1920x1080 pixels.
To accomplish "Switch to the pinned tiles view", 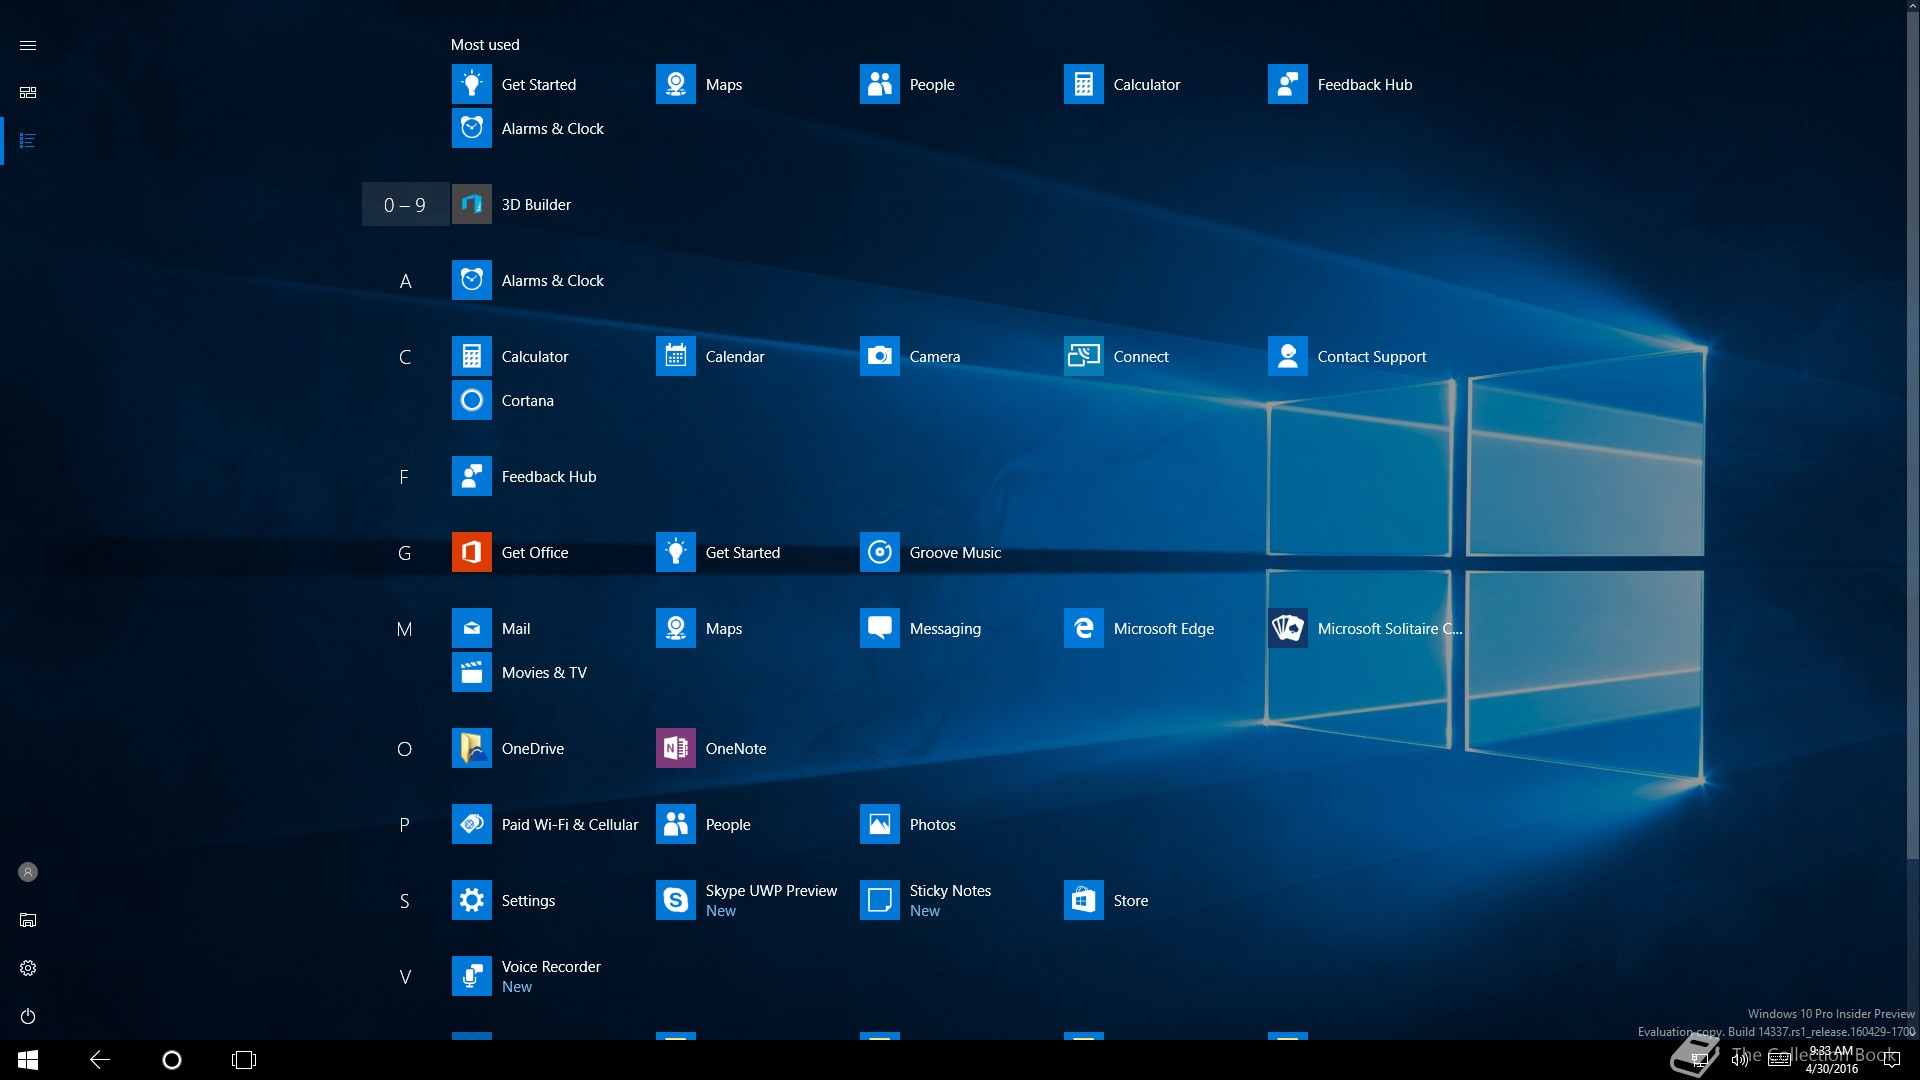I will pos(28,93).
